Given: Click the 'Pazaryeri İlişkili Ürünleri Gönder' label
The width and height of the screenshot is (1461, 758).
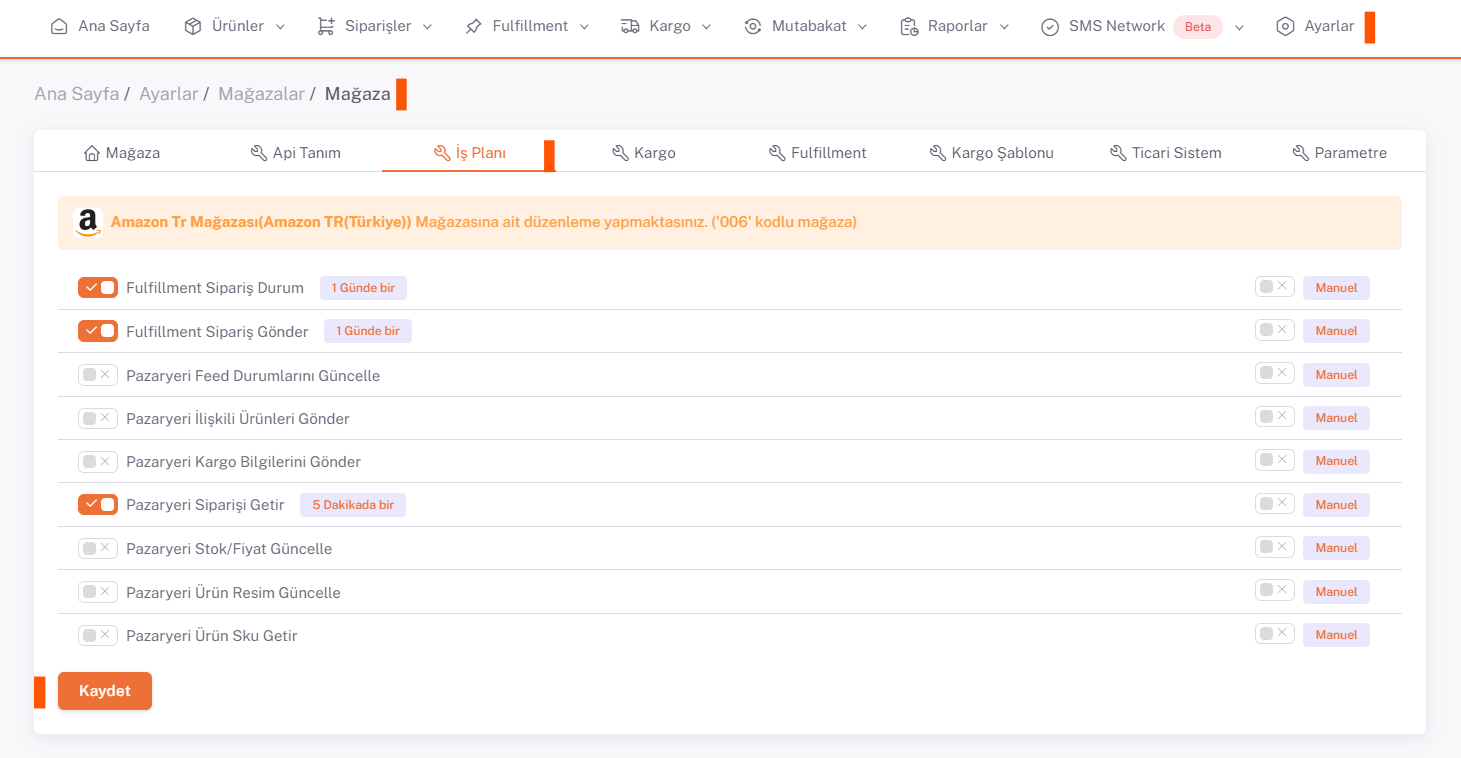Looking at the screenshot, I should [x=238, y=419].
